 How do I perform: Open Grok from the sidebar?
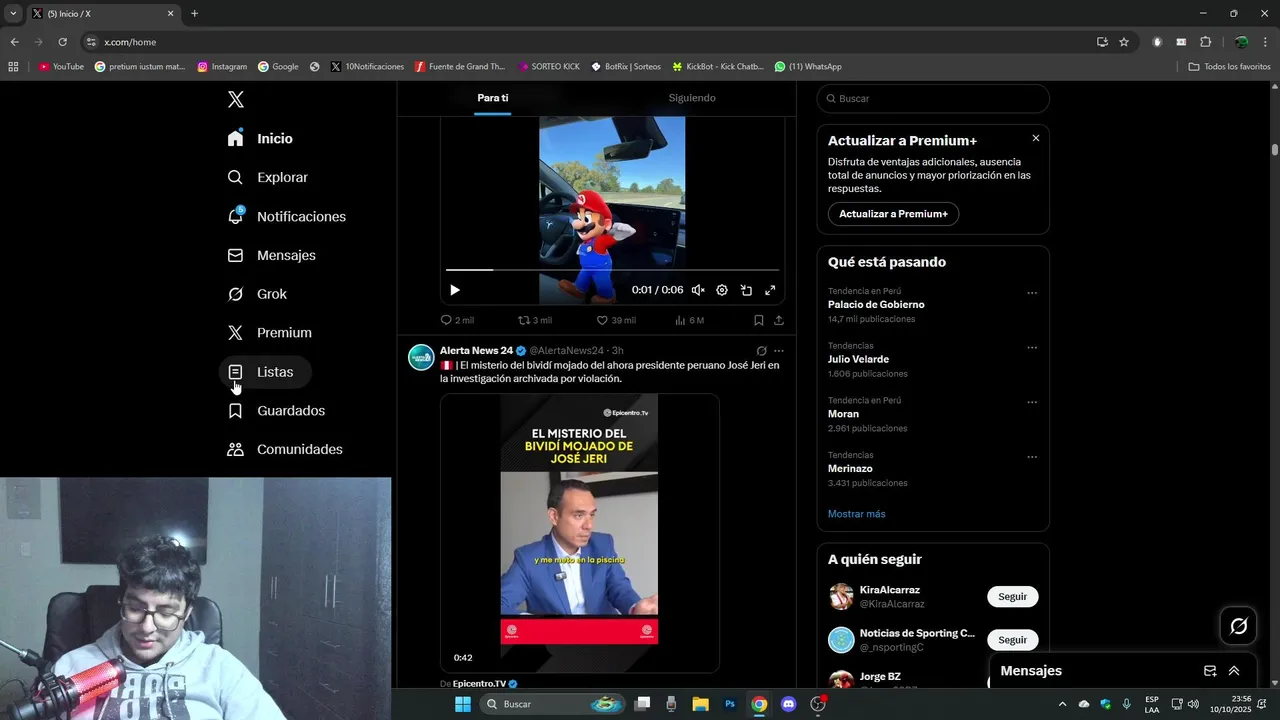click(257, 294)
